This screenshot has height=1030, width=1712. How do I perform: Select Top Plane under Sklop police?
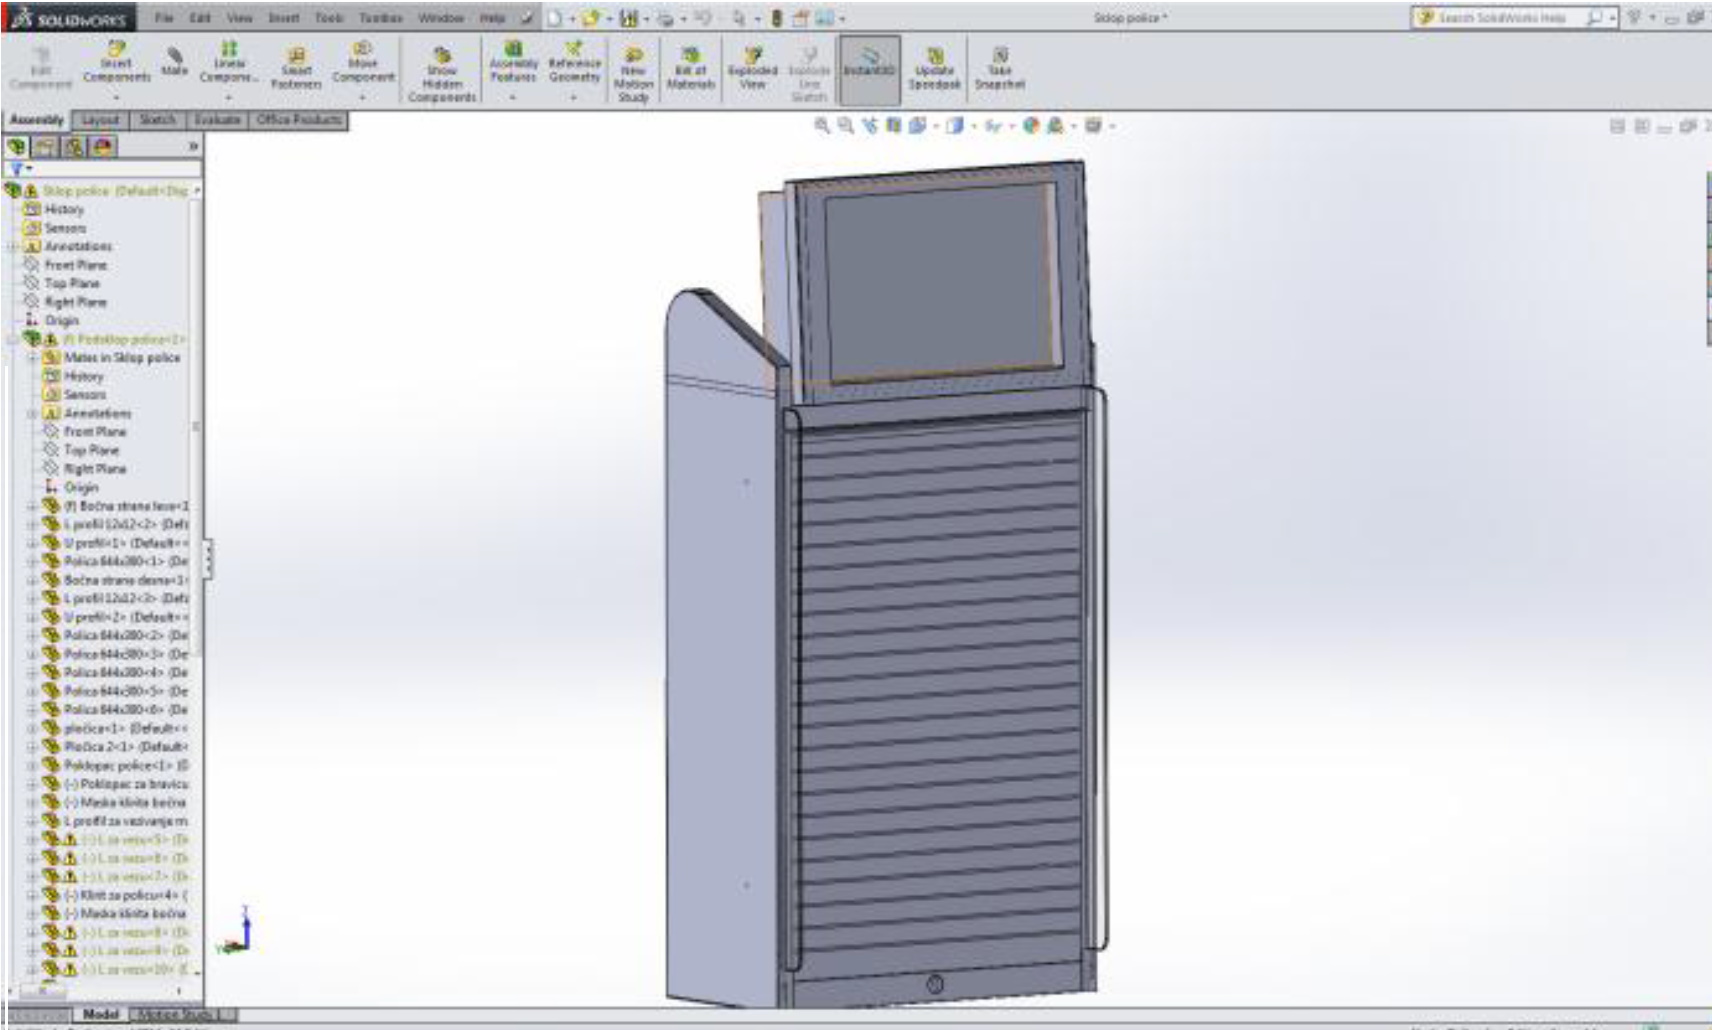tap(72, 284)
